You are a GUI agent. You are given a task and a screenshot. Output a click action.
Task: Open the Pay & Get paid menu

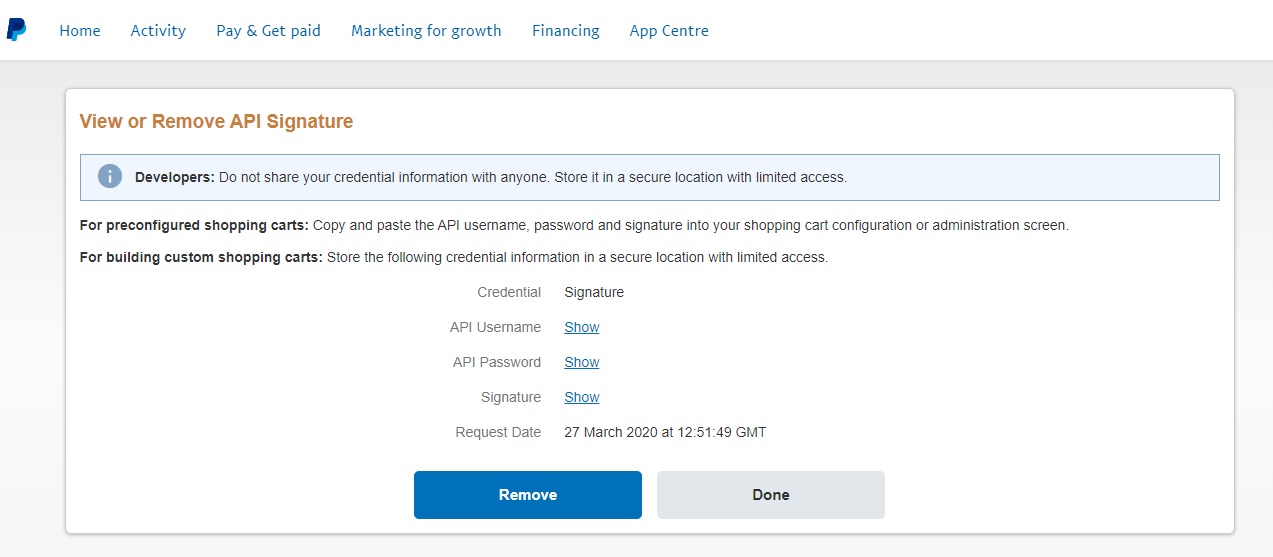pyautogui.click(x=268, y=31)
